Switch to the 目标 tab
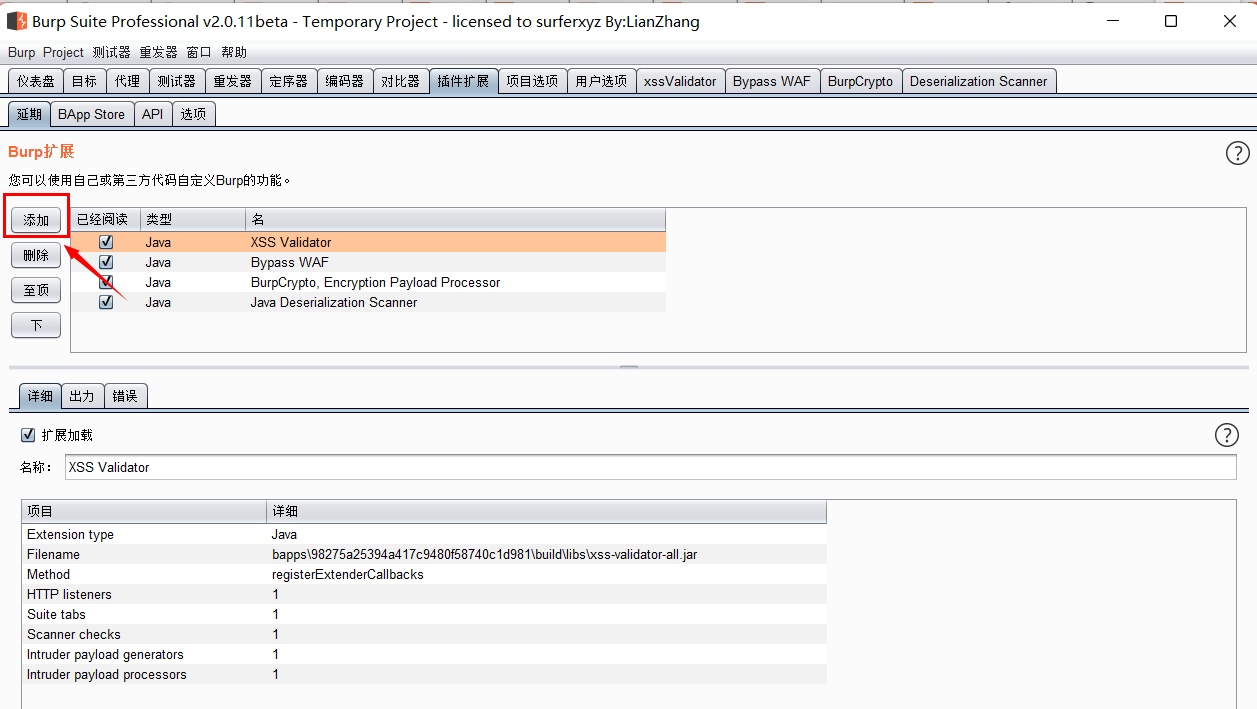This screenshot has width=1257, height=709. click(85, 81)
